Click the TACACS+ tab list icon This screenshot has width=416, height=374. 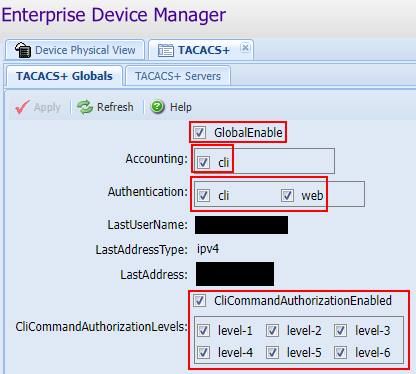tap(165, 50)
